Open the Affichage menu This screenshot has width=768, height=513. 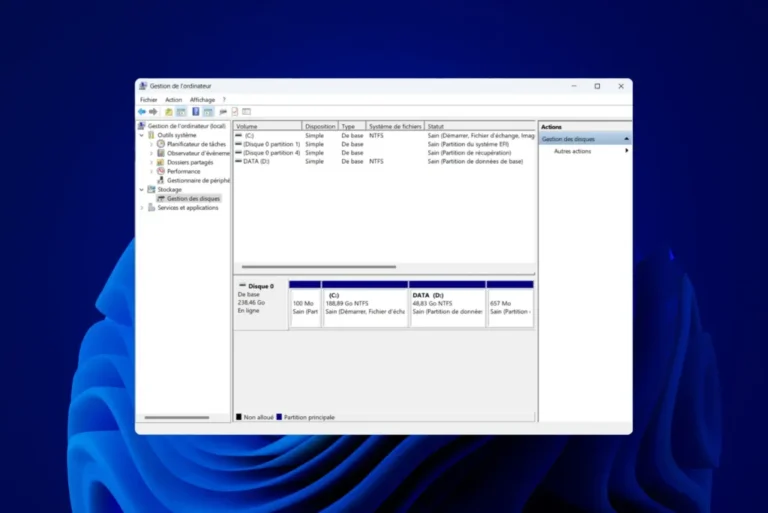202,100
